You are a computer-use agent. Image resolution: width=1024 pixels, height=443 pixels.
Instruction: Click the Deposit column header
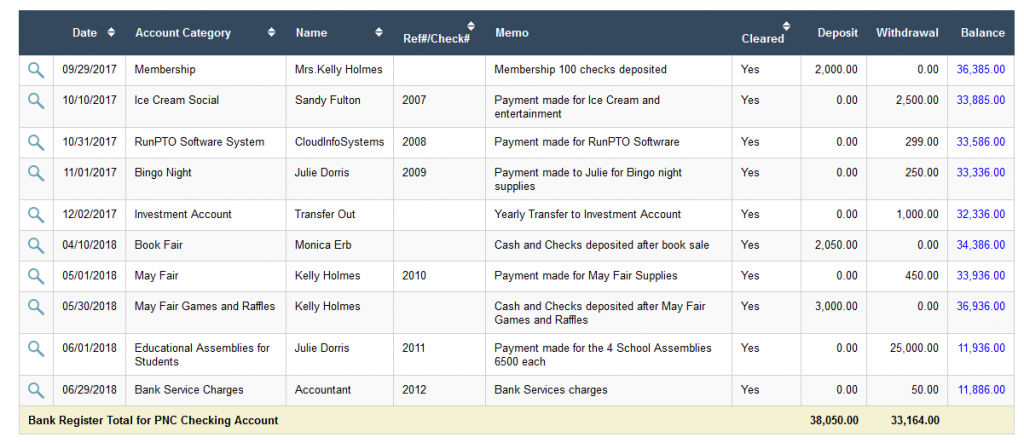point(837,33)
